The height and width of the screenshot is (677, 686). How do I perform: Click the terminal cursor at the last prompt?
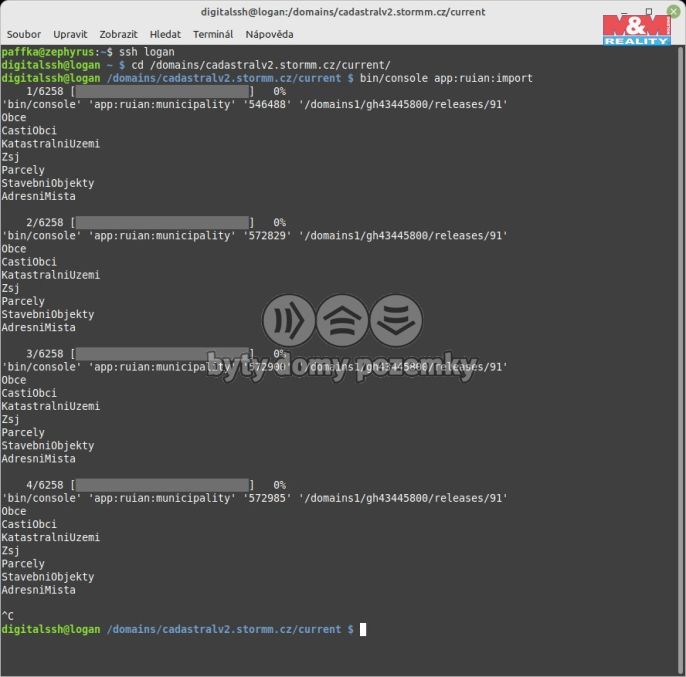[x=364, y=629]
